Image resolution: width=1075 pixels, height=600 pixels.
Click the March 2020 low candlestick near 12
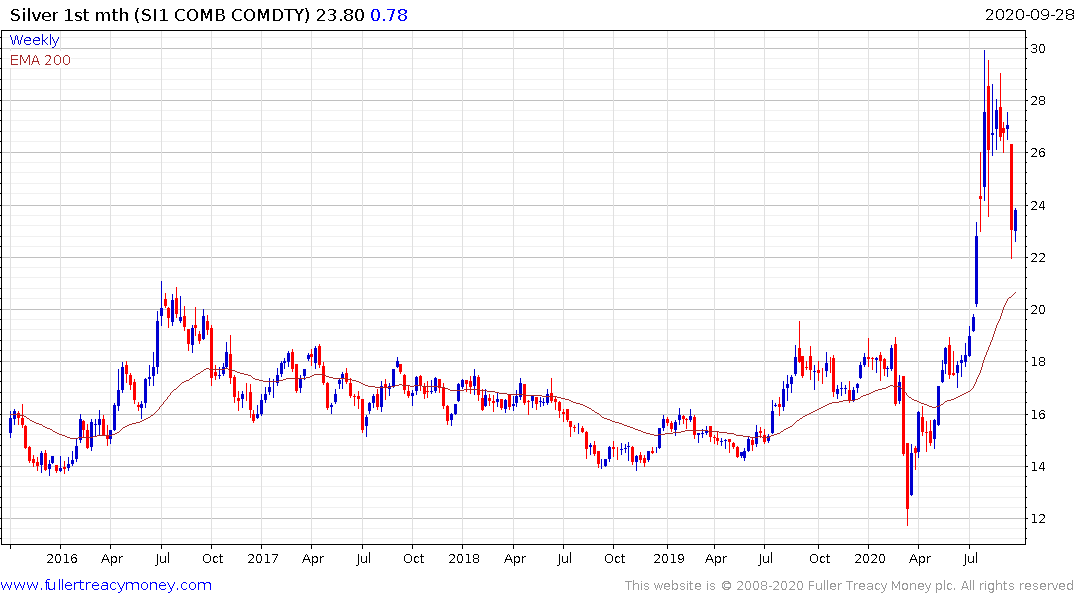tap(908, 485)
